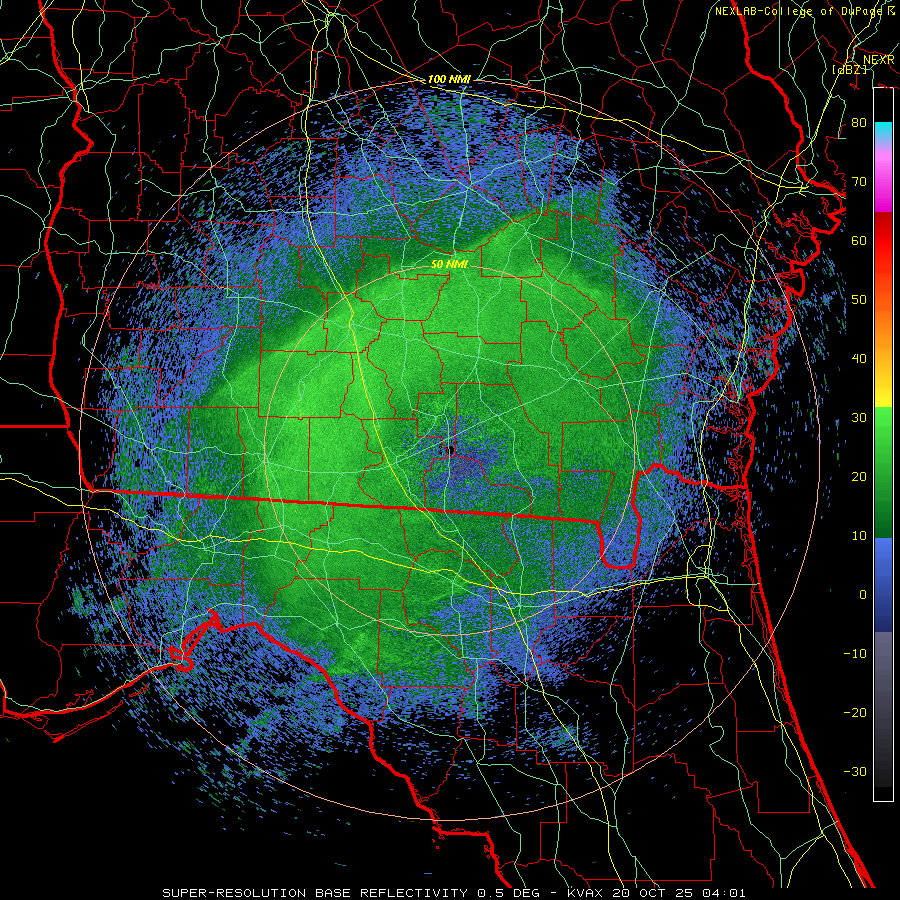Click the 40 value on the dBZ scale

click(x=859, y=359)
